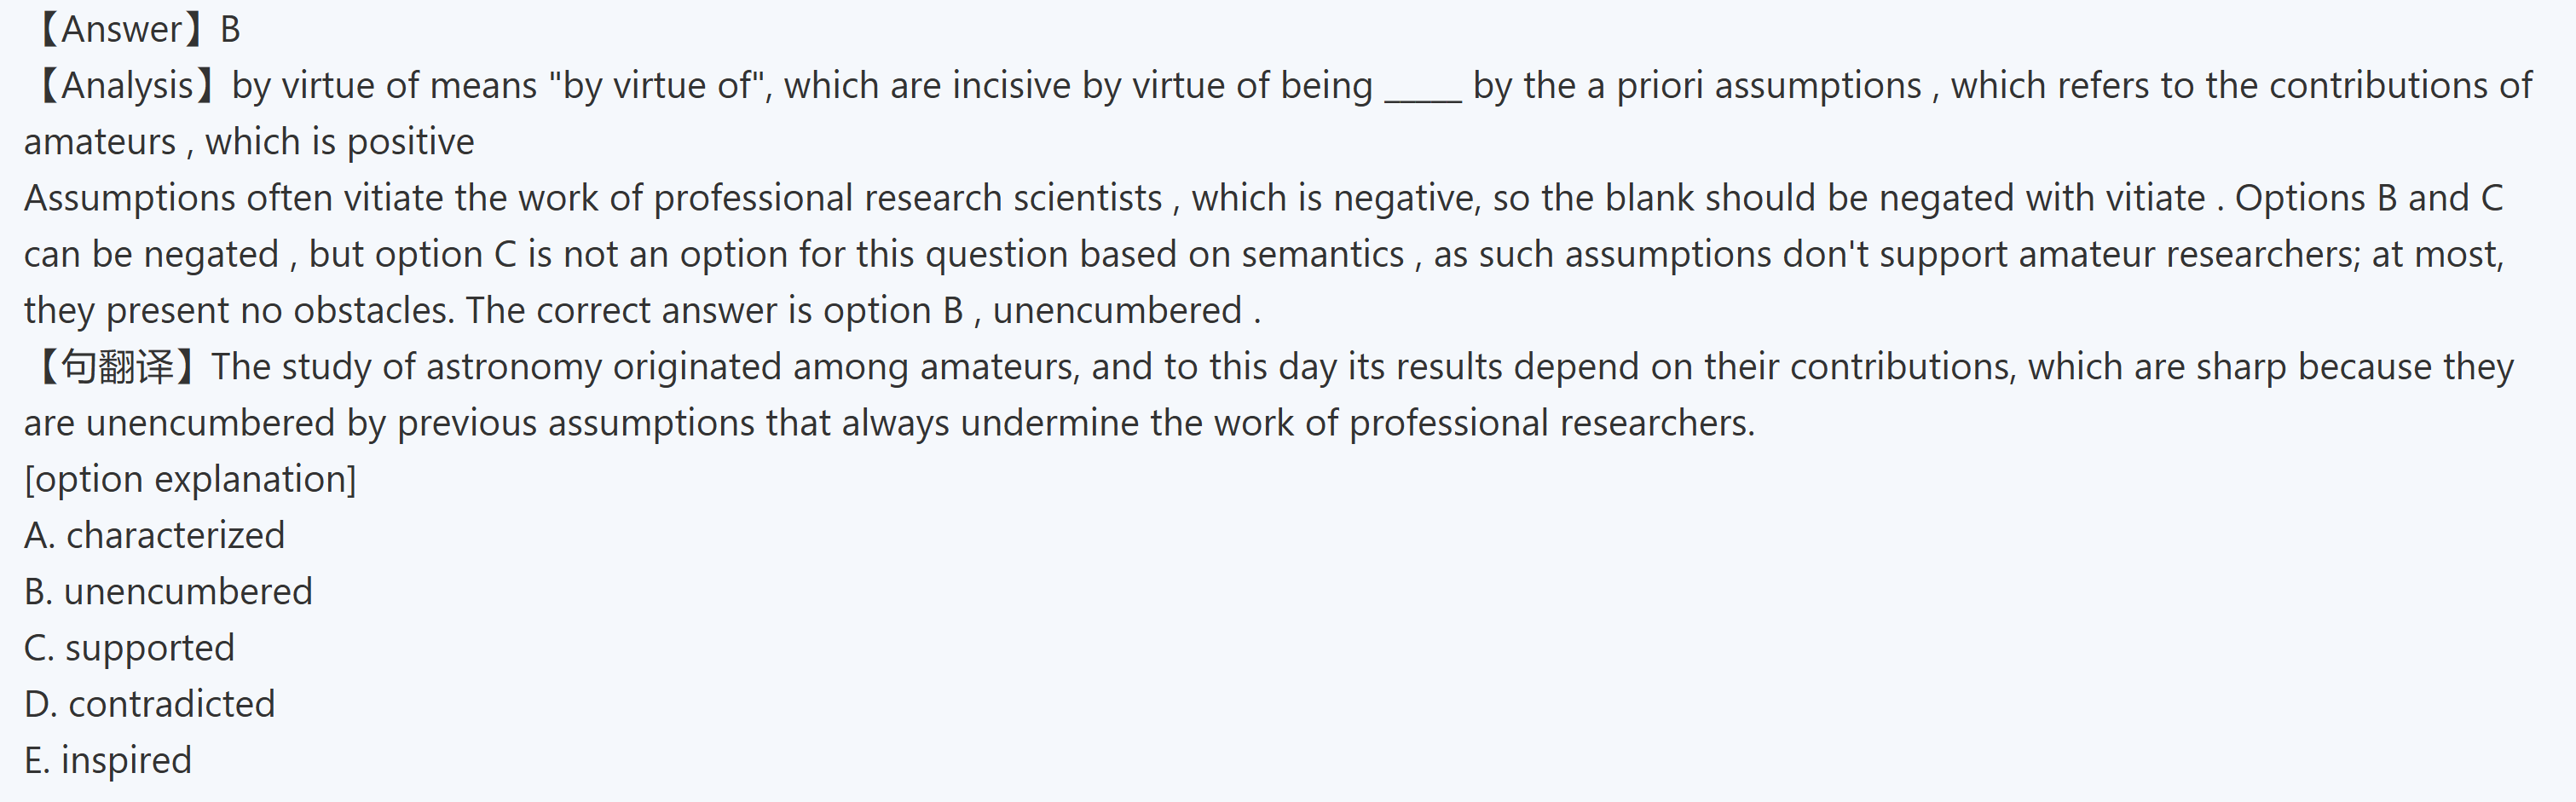Screen dimensions: 2576x802
Task: Choose option E. inspired
Action: click(x=108, y=760)
